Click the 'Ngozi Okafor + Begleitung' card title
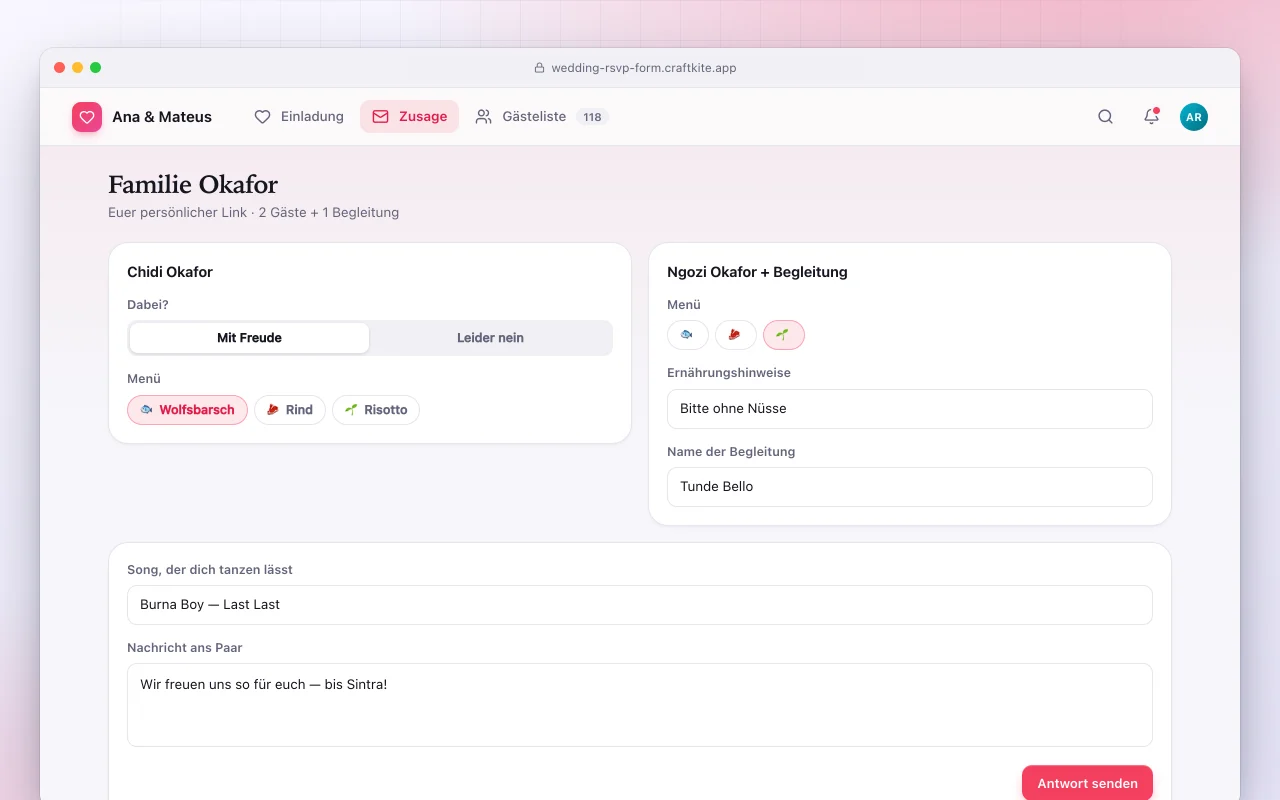 click(757, 272)
